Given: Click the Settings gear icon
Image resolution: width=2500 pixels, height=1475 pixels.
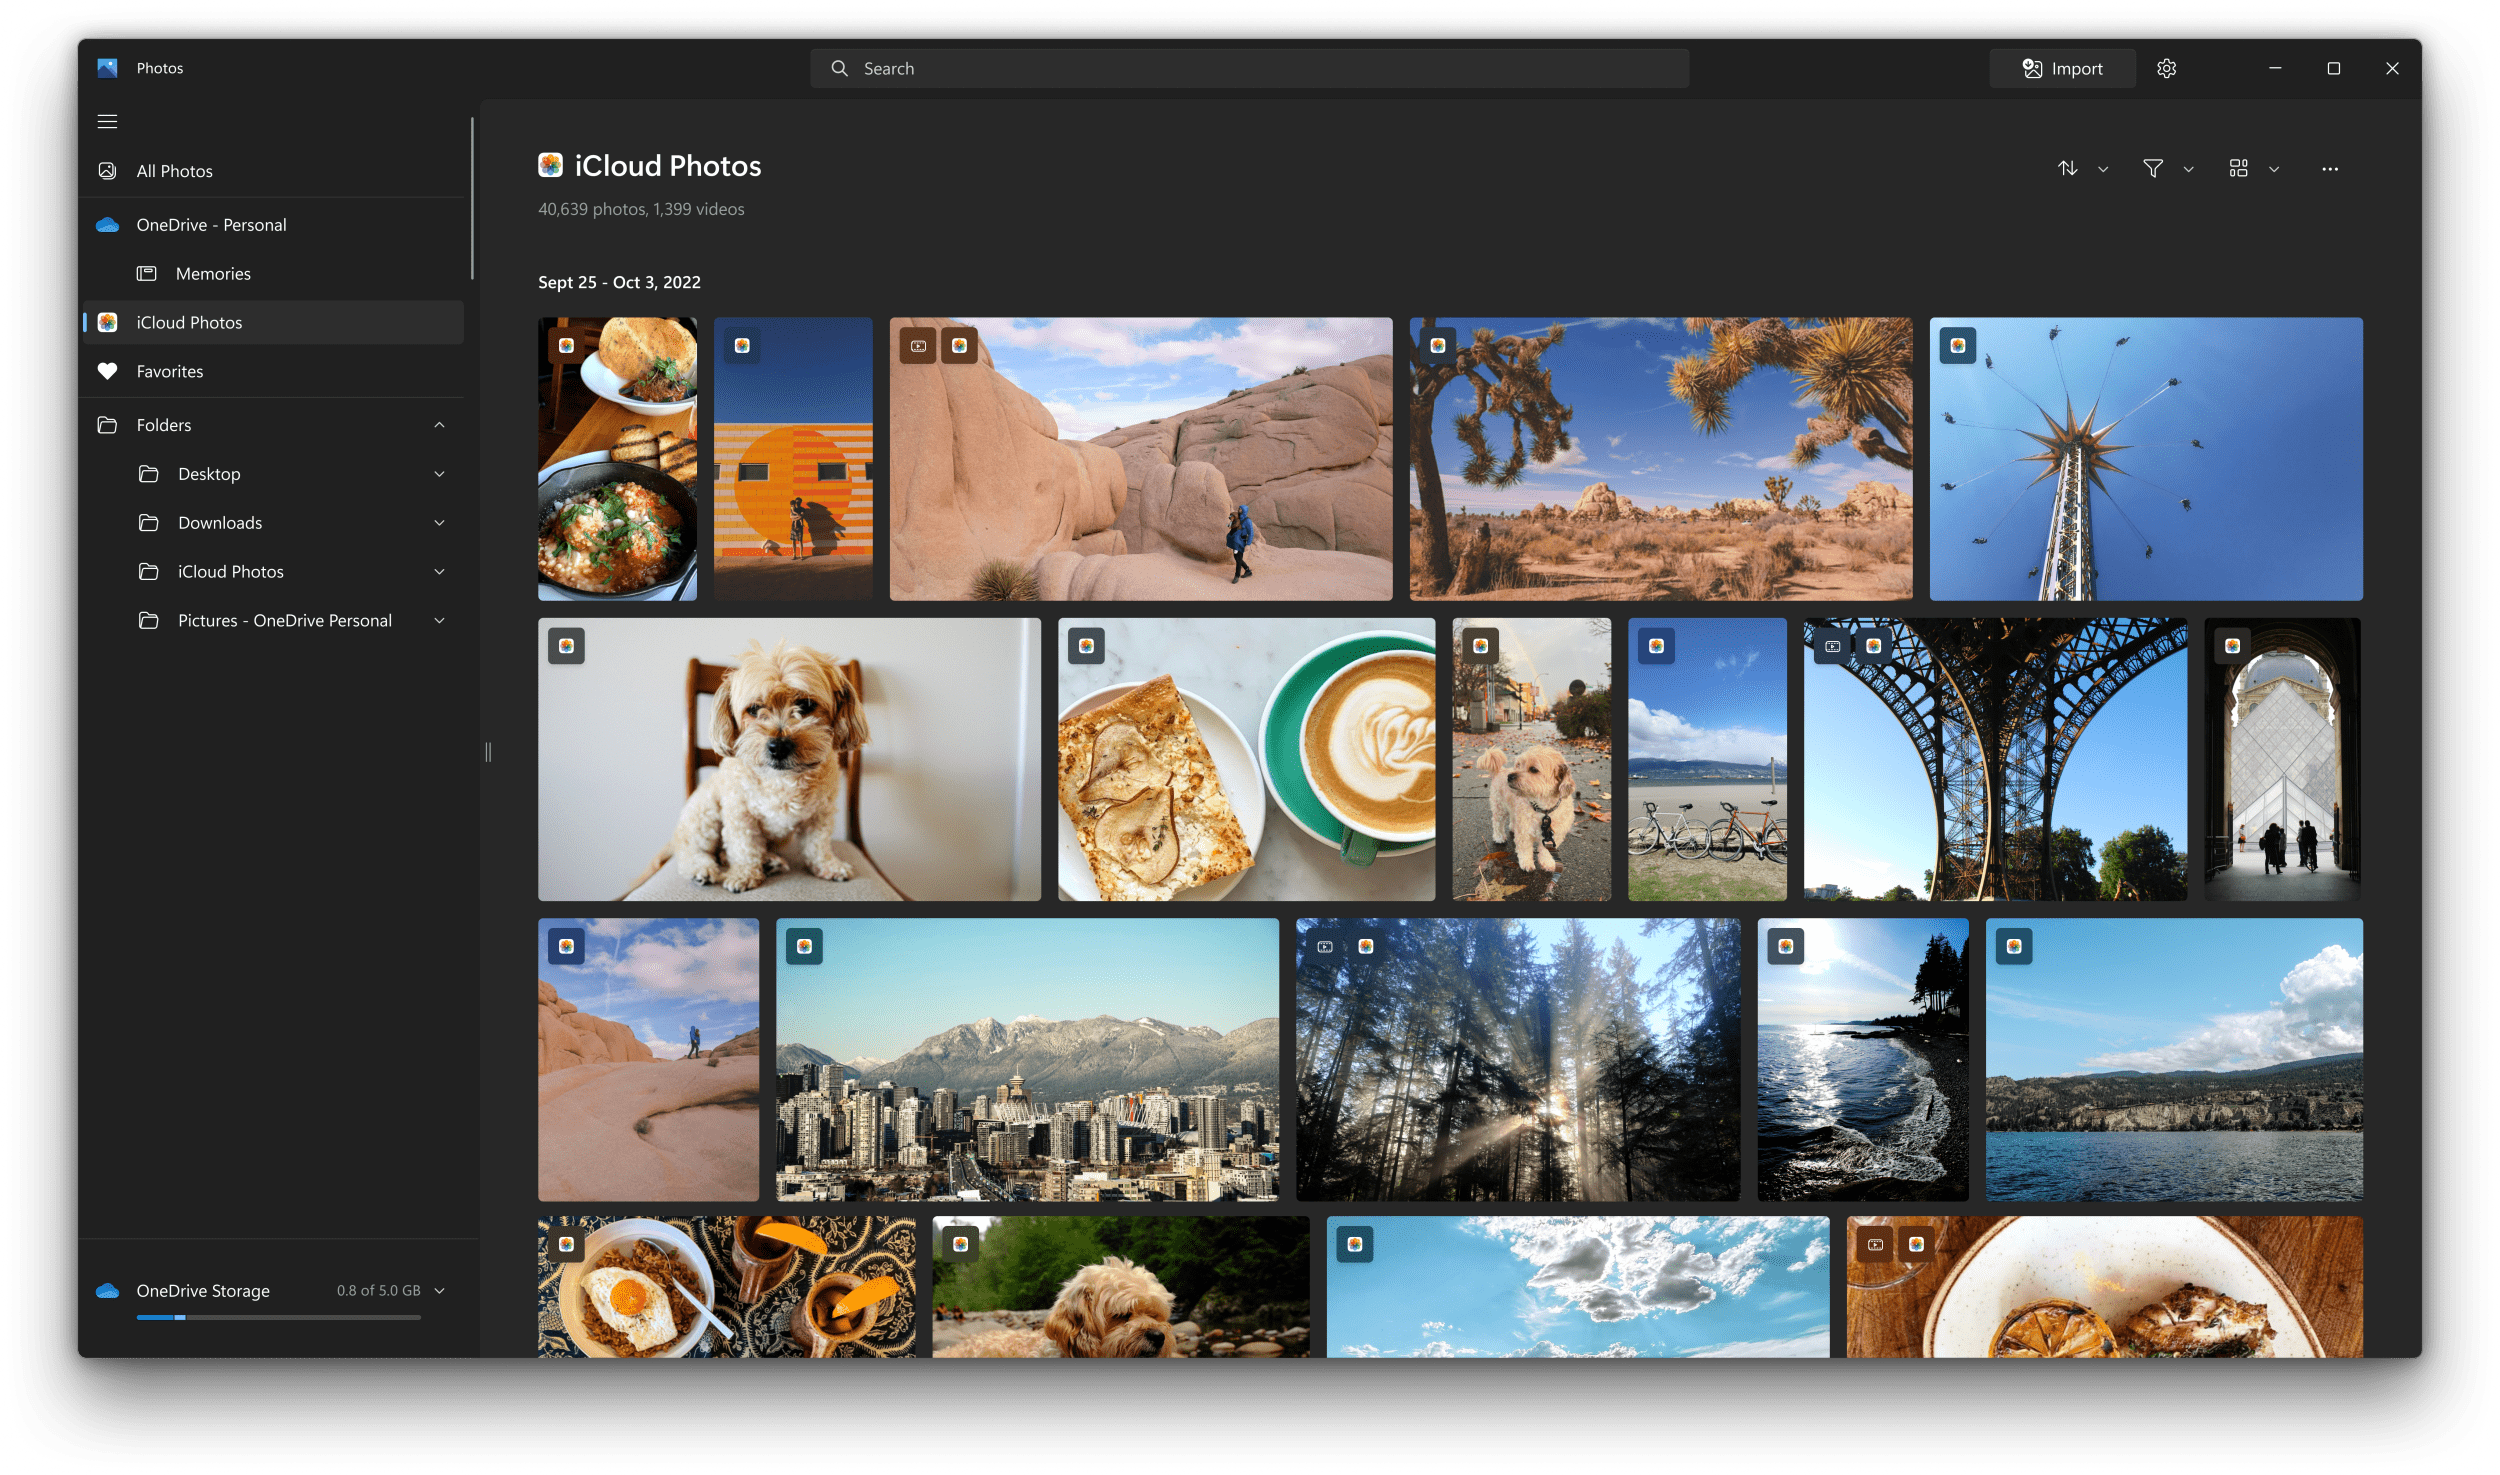Looking at the screenshot, I should [2166, 67].
